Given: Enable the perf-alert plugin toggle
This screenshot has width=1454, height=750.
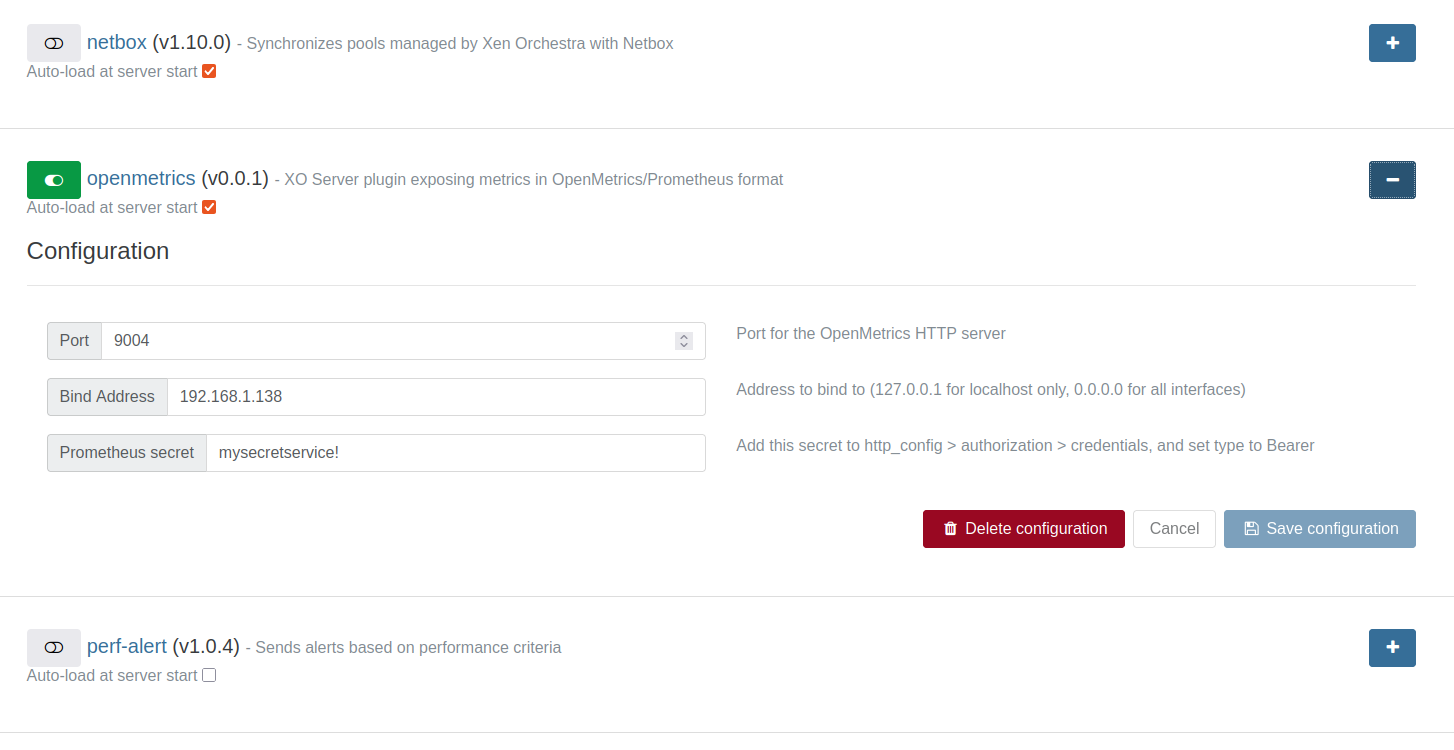Looking at the screenshot, I should (54, 647).
